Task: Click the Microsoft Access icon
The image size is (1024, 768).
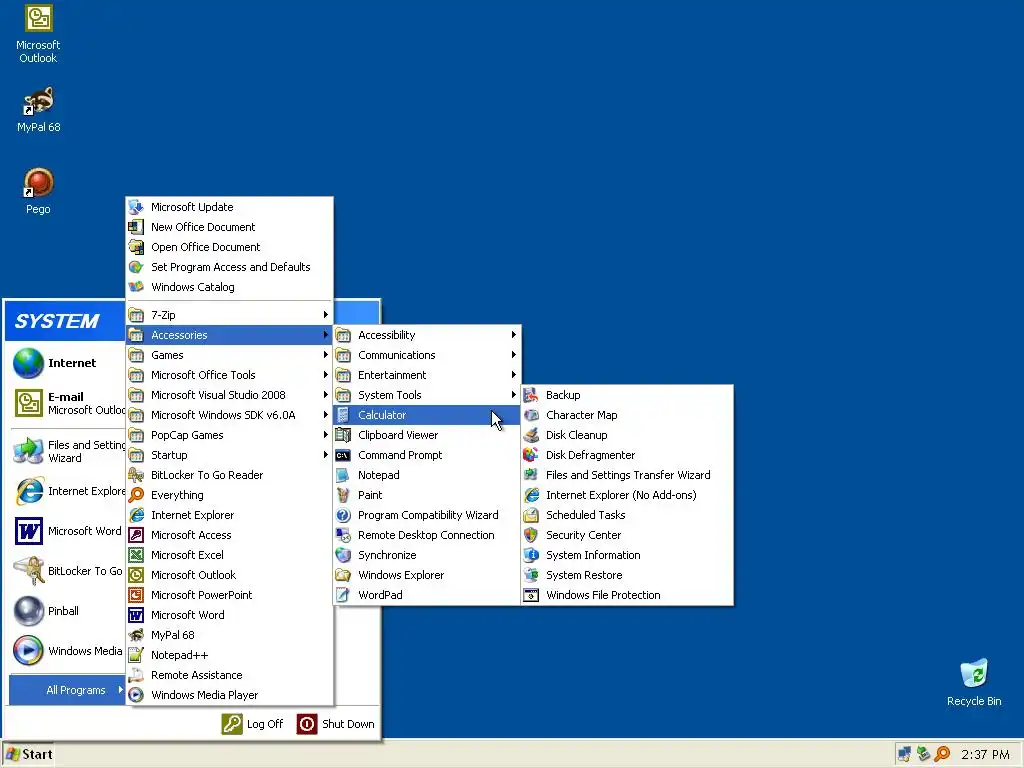Action: (x=136, y=535)
